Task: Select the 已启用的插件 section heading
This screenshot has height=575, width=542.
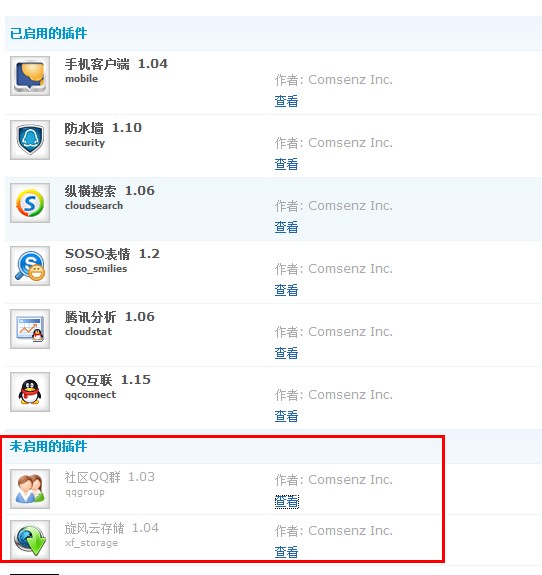Action: tap(48, 33)
